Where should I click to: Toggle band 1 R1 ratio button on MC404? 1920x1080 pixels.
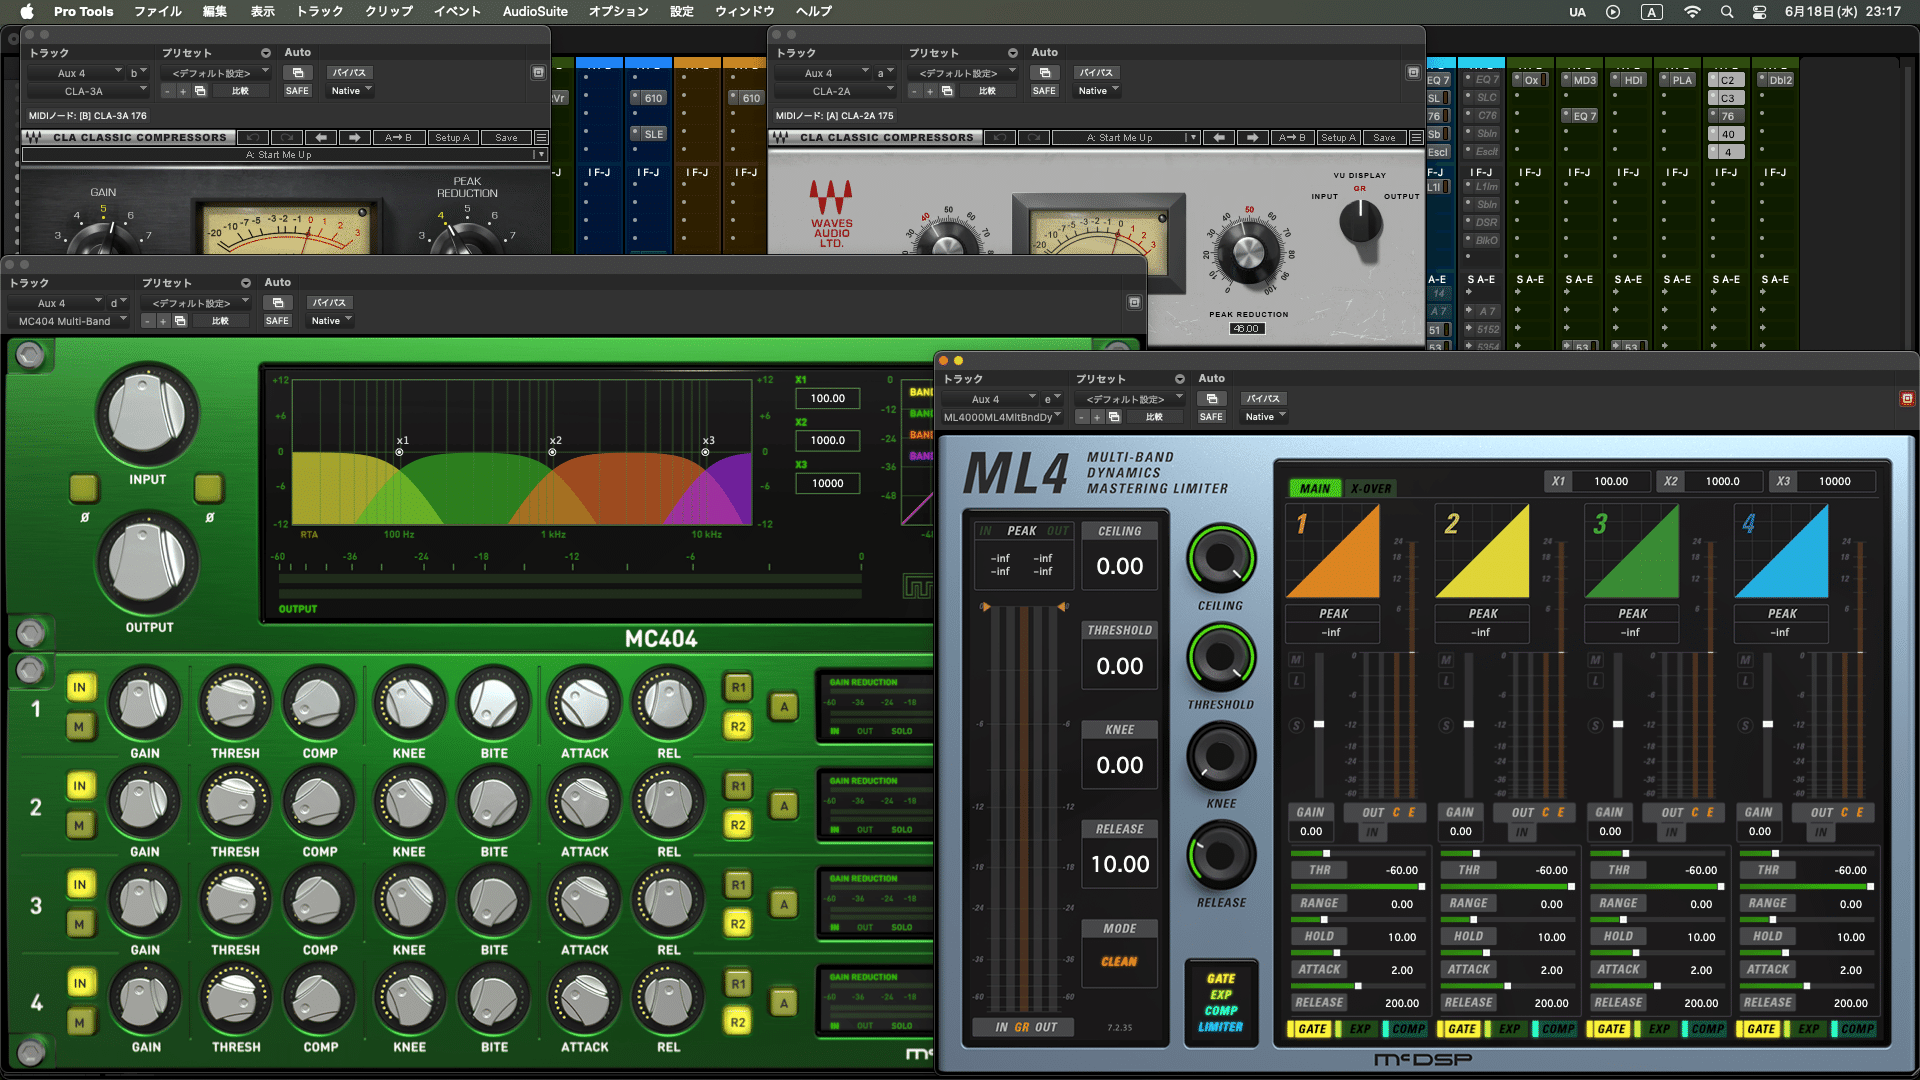coord(738,687)
